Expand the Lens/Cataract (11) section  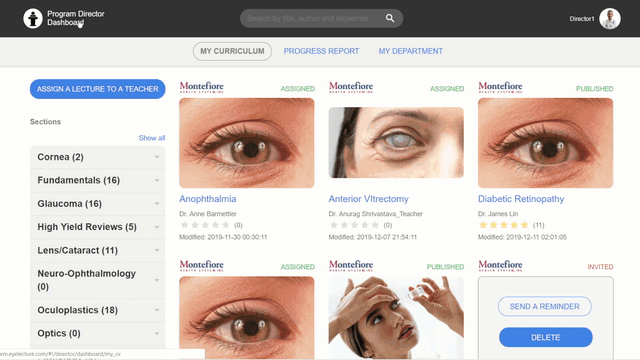pyautogui.click(x=98, y=250)
